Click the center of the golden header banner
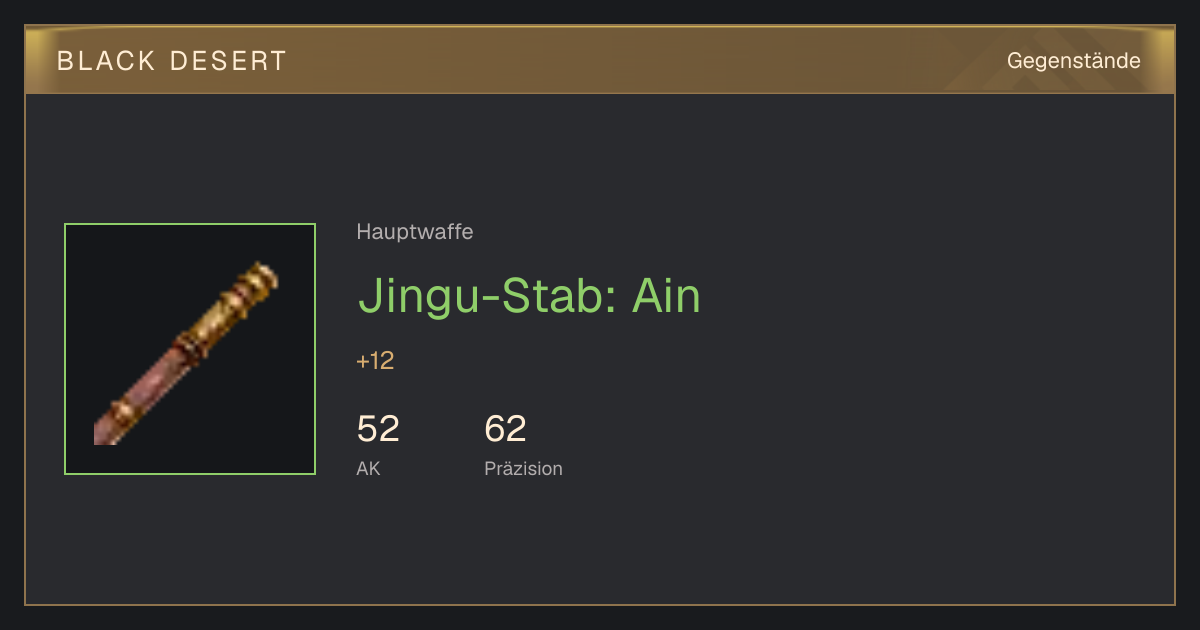The image size is (1200, 630). [600, 60]
